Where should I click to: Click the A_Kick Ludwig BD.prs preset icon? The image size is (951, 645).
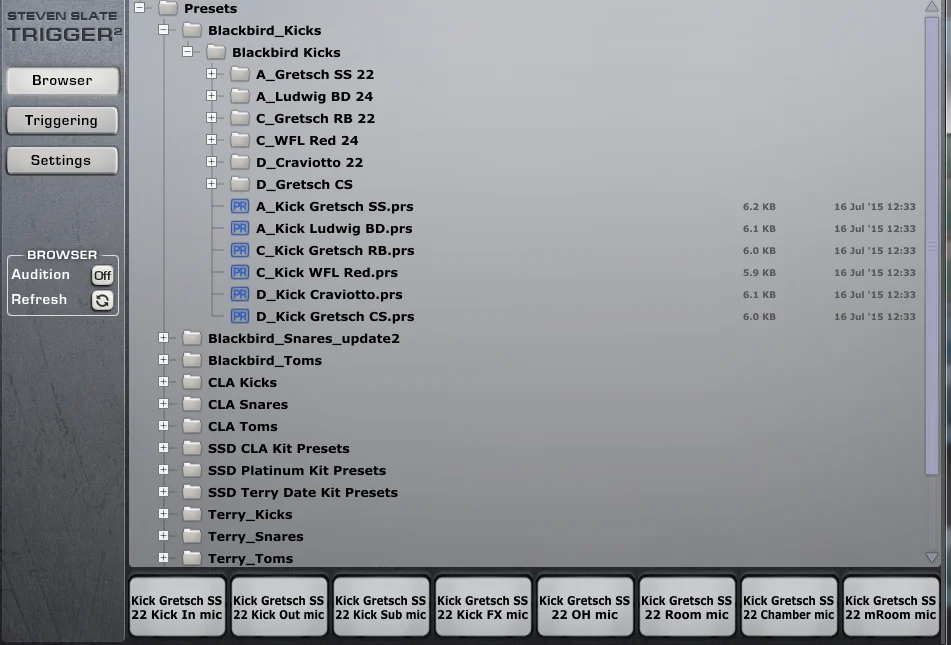(240, 228)
